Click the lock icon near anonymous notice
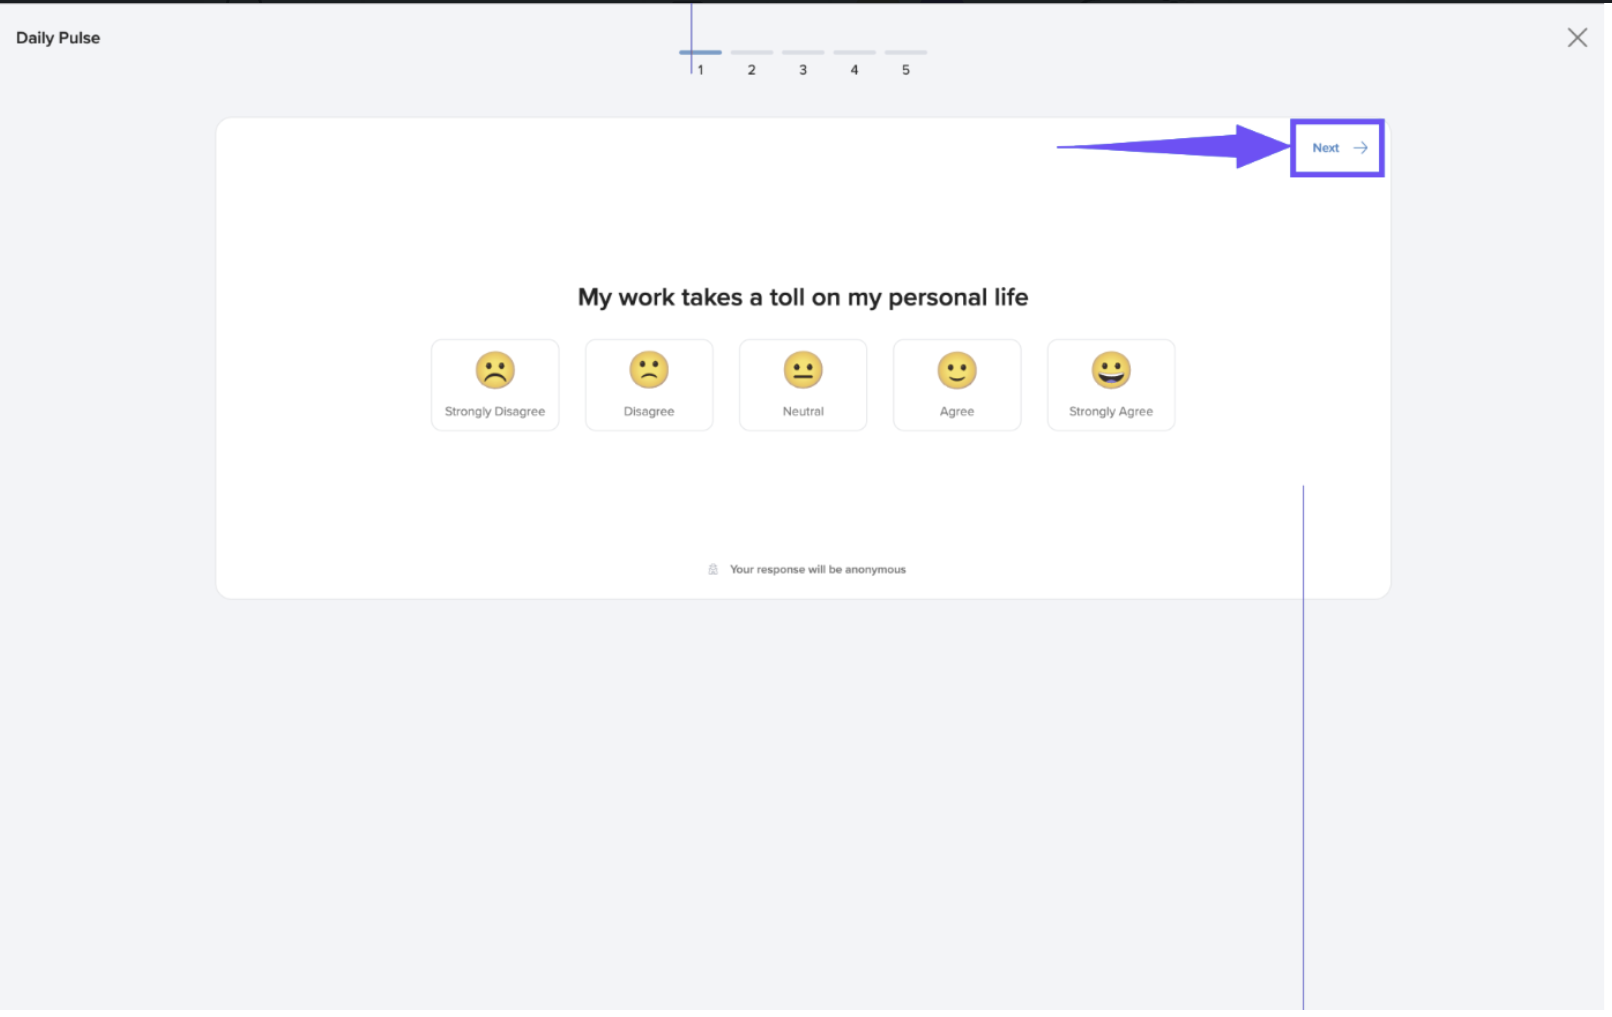This screenshot has height=1017, width=1612. tap(713, 570)
